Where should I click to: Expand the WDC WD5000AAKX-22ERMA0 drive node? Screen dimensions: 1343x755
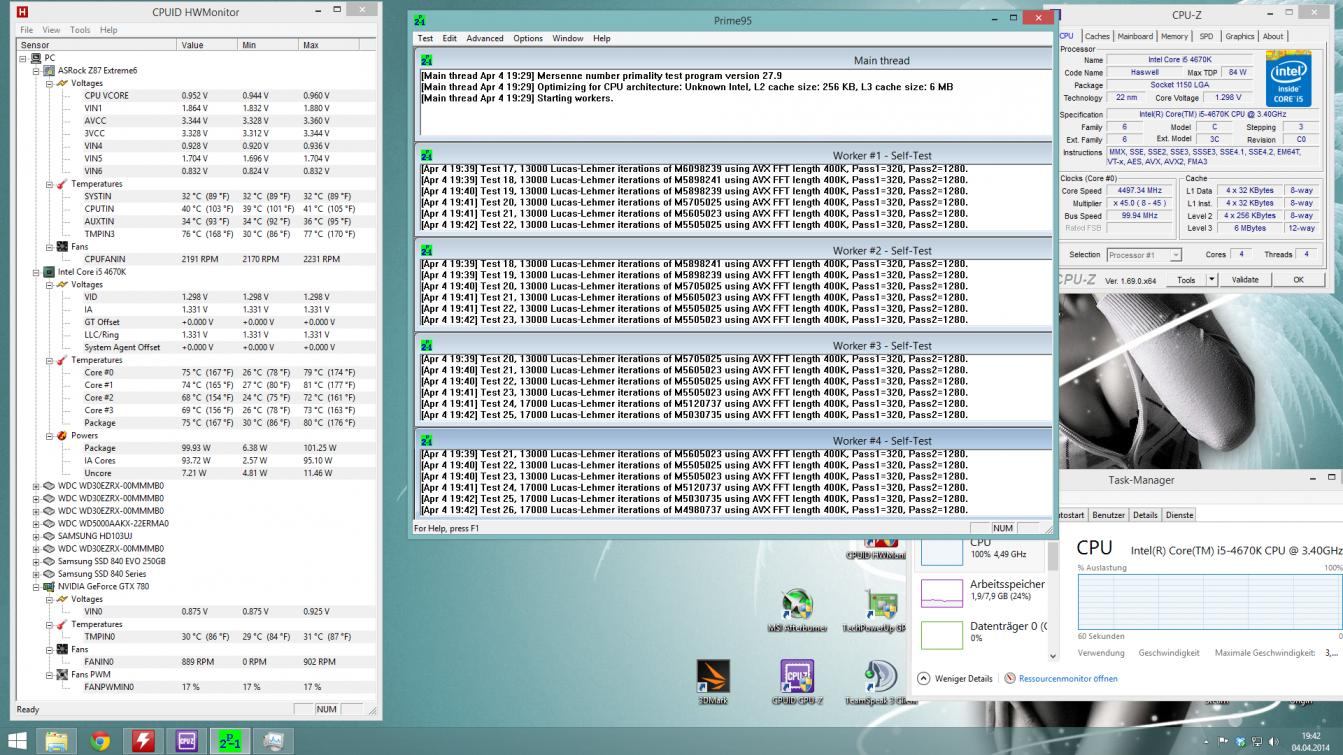pos(36,523)
